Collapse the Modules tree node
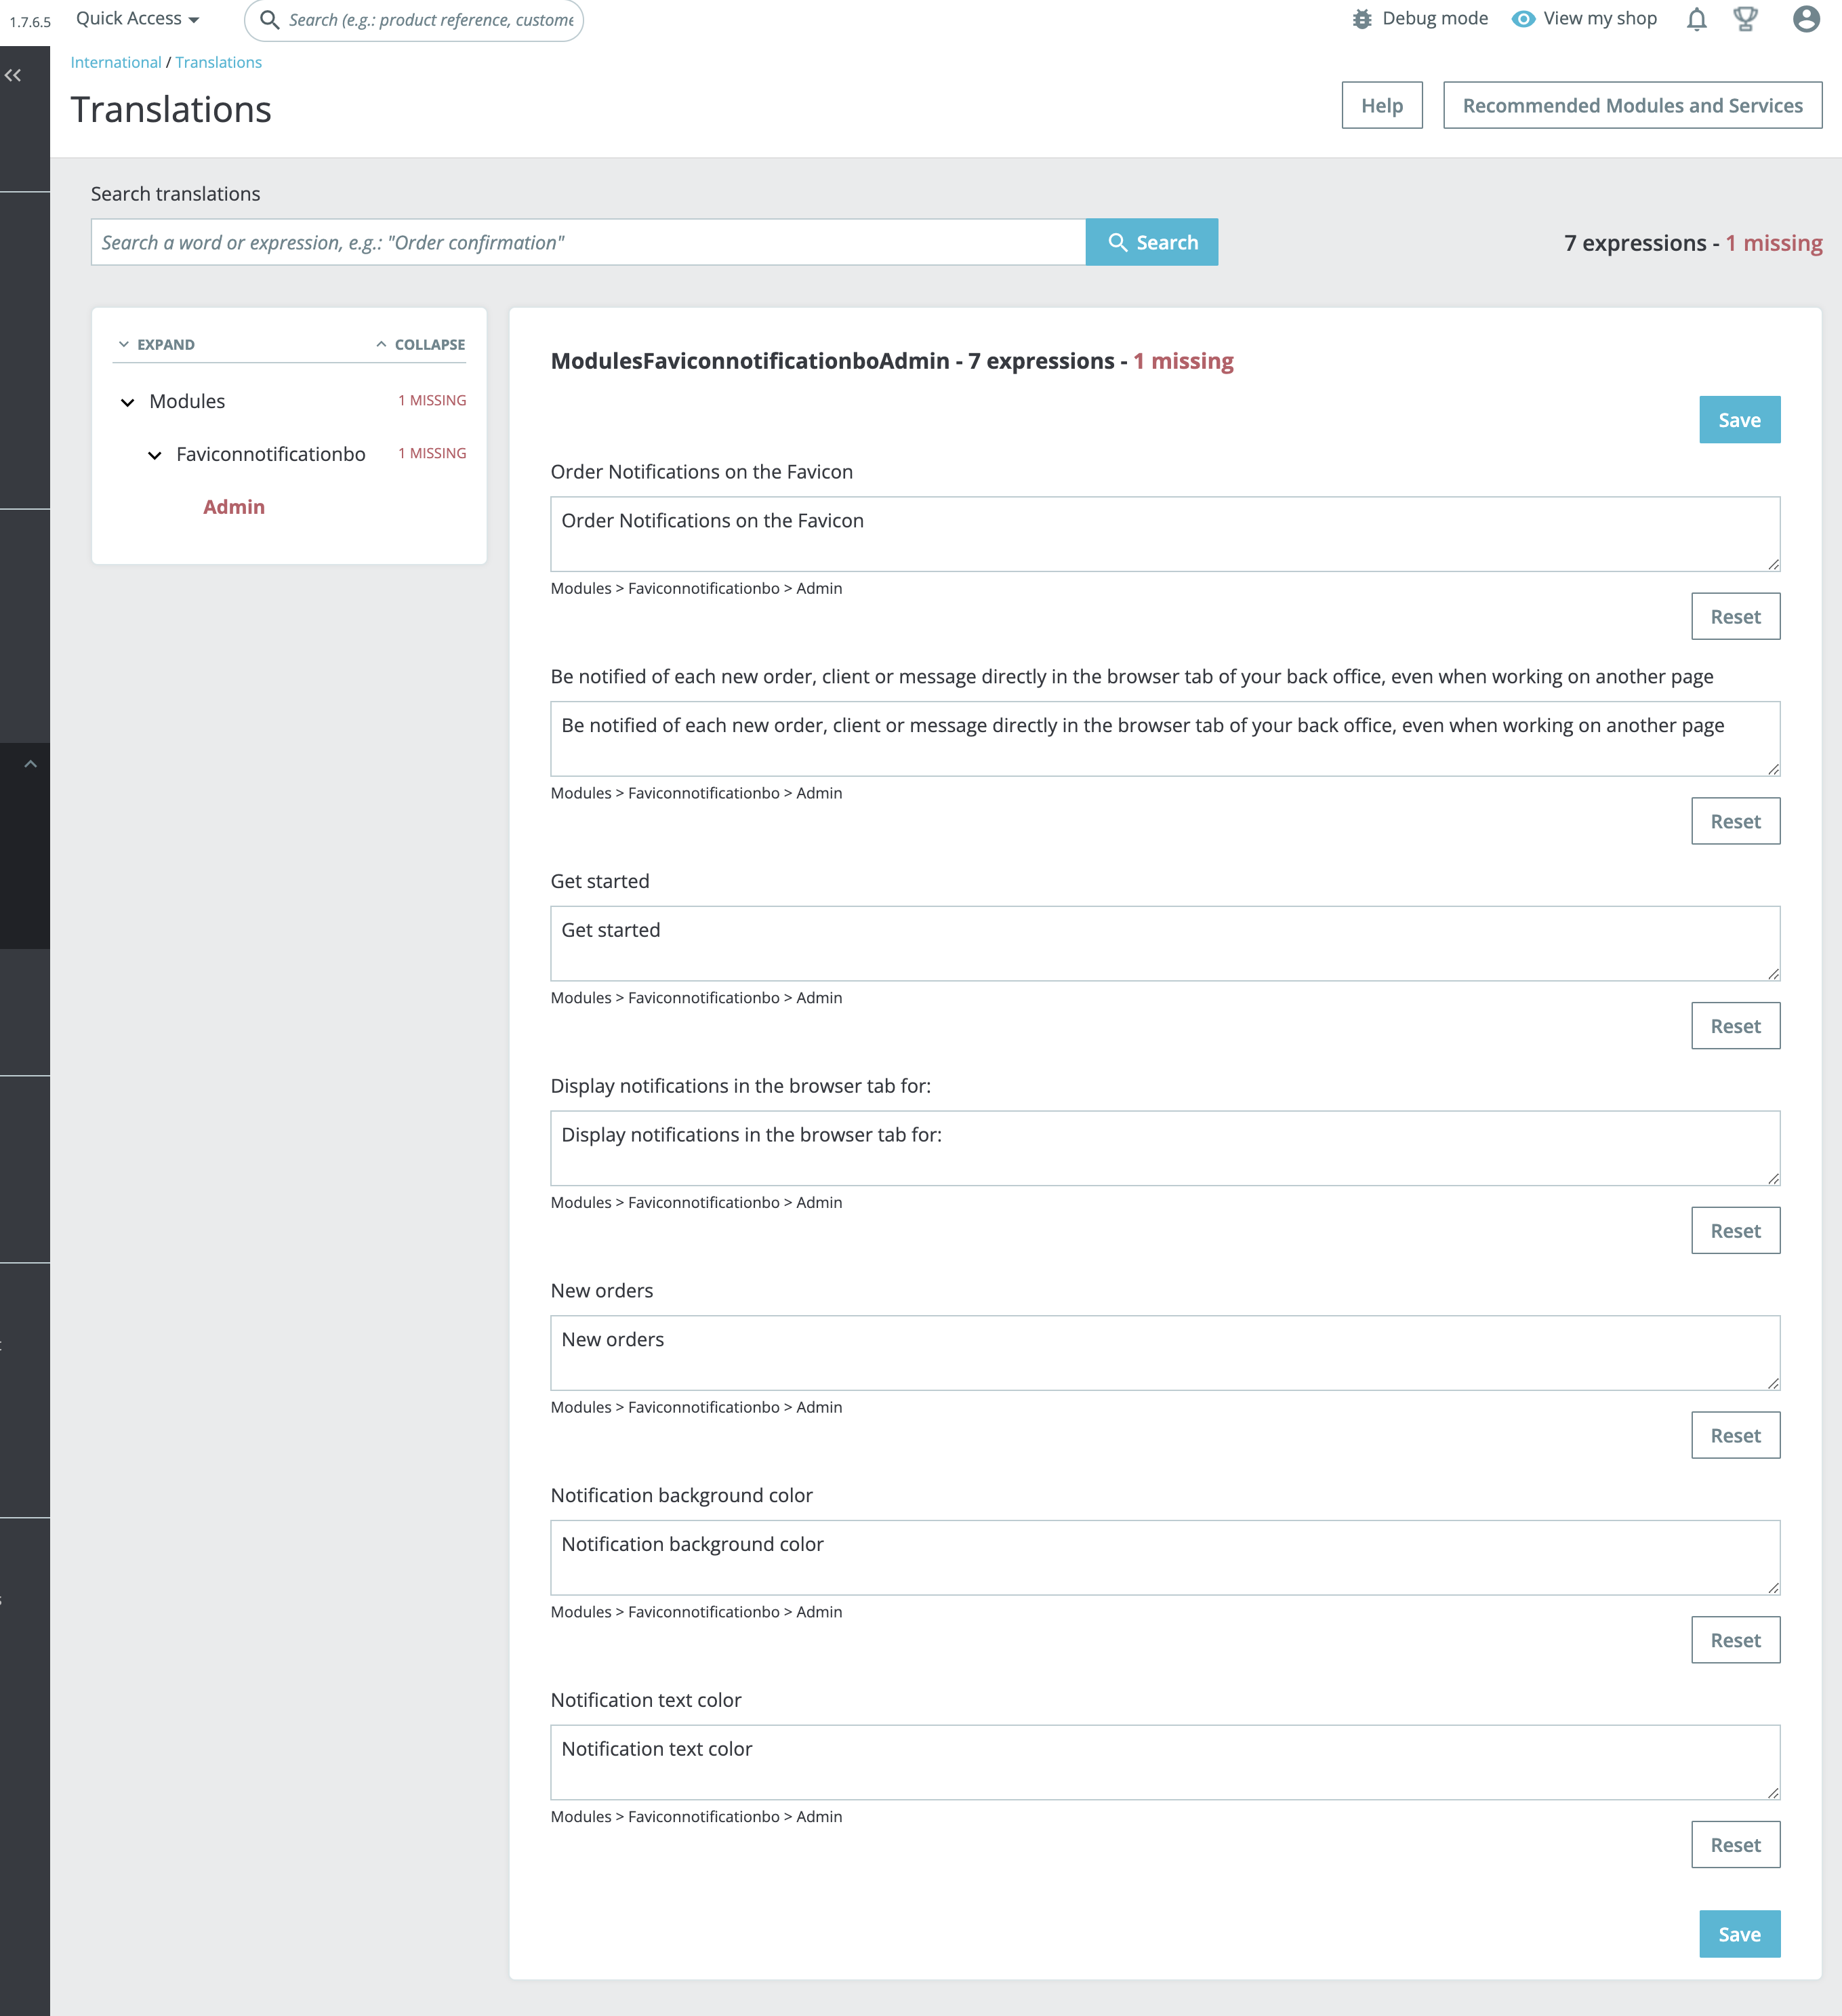The height and width of the screenshot is (2016, 1842). click(x=128, y=402)
